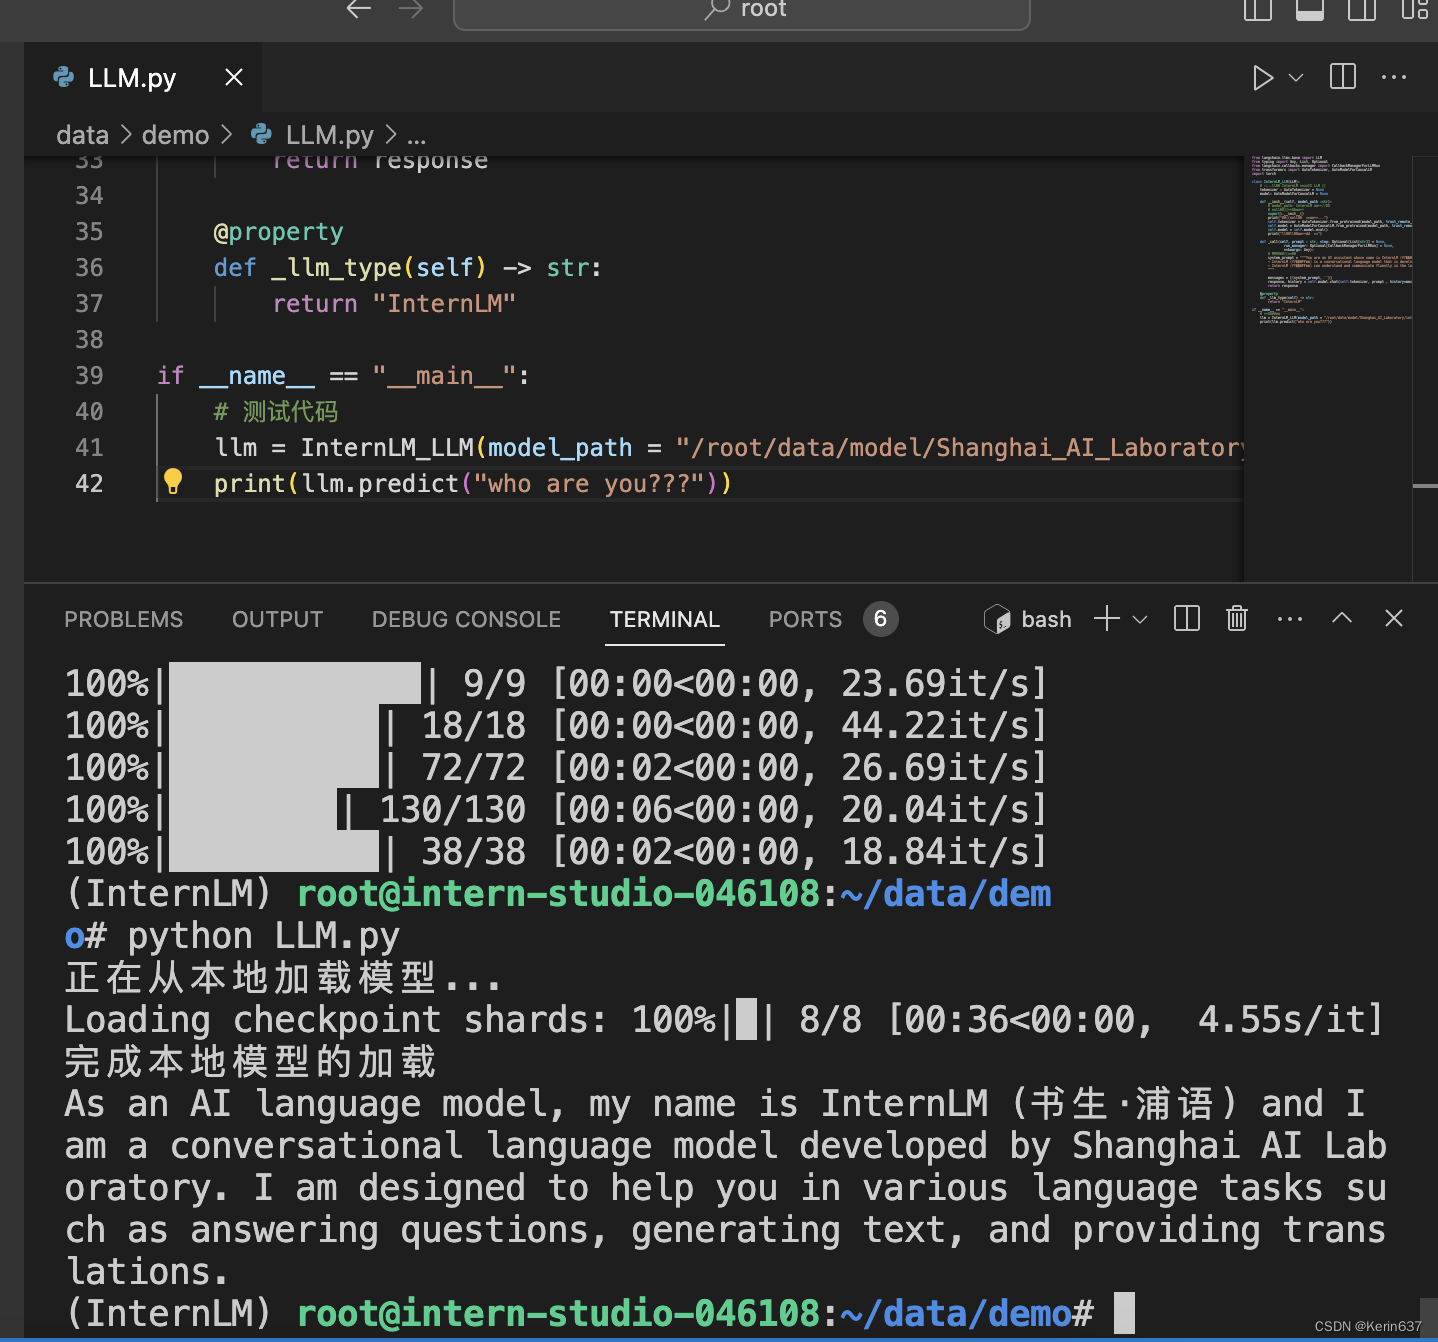Click the data breadcrumb
Screen dimensions: 1438x1342
(x=82, y=135)
